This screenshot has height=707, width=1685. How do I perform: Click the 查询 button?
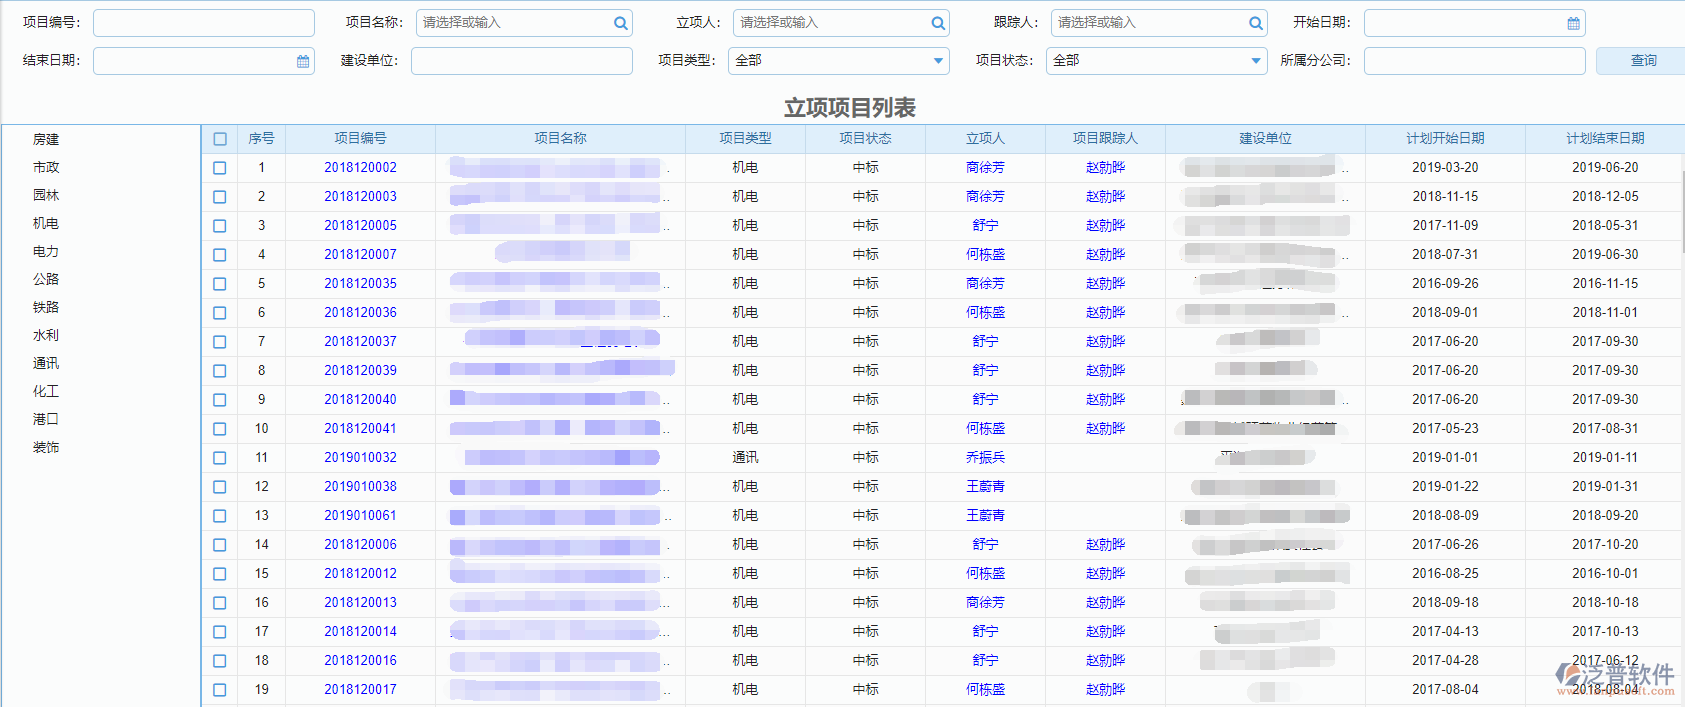coord(1643,61)
